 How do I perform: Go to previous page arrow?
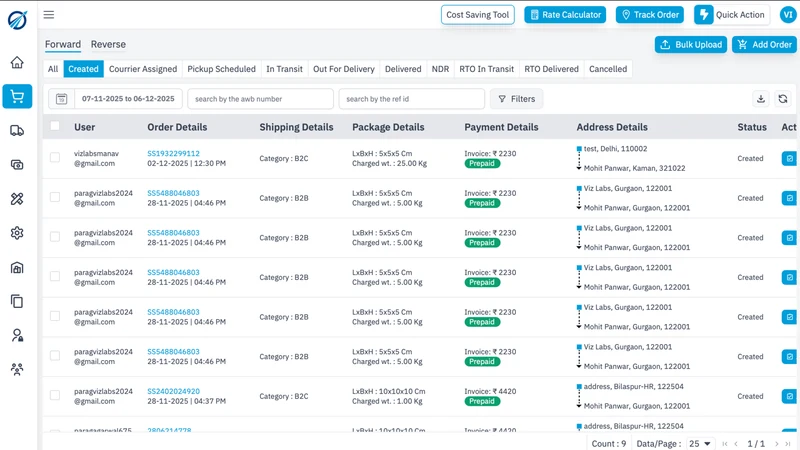pos(736,444)
